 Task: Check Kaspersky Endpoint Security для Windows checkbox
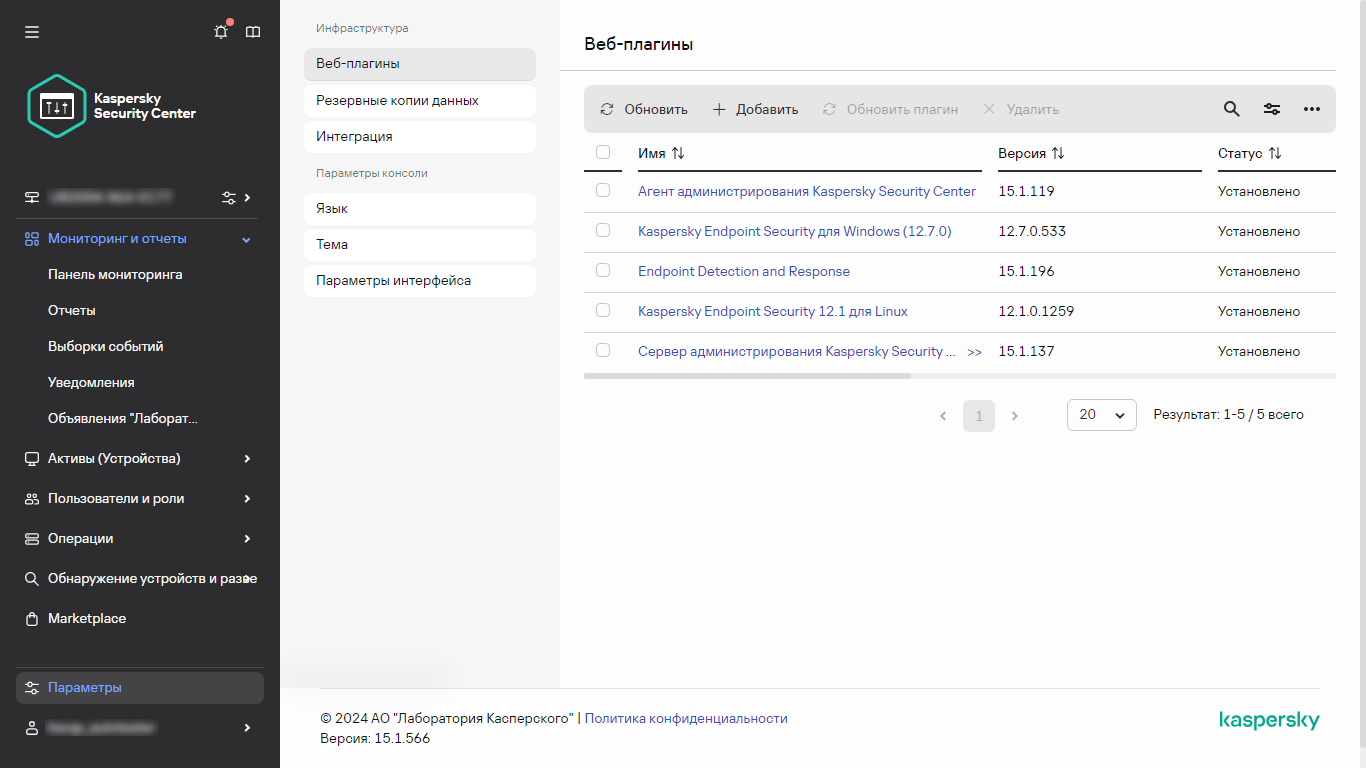coord(603,230)
